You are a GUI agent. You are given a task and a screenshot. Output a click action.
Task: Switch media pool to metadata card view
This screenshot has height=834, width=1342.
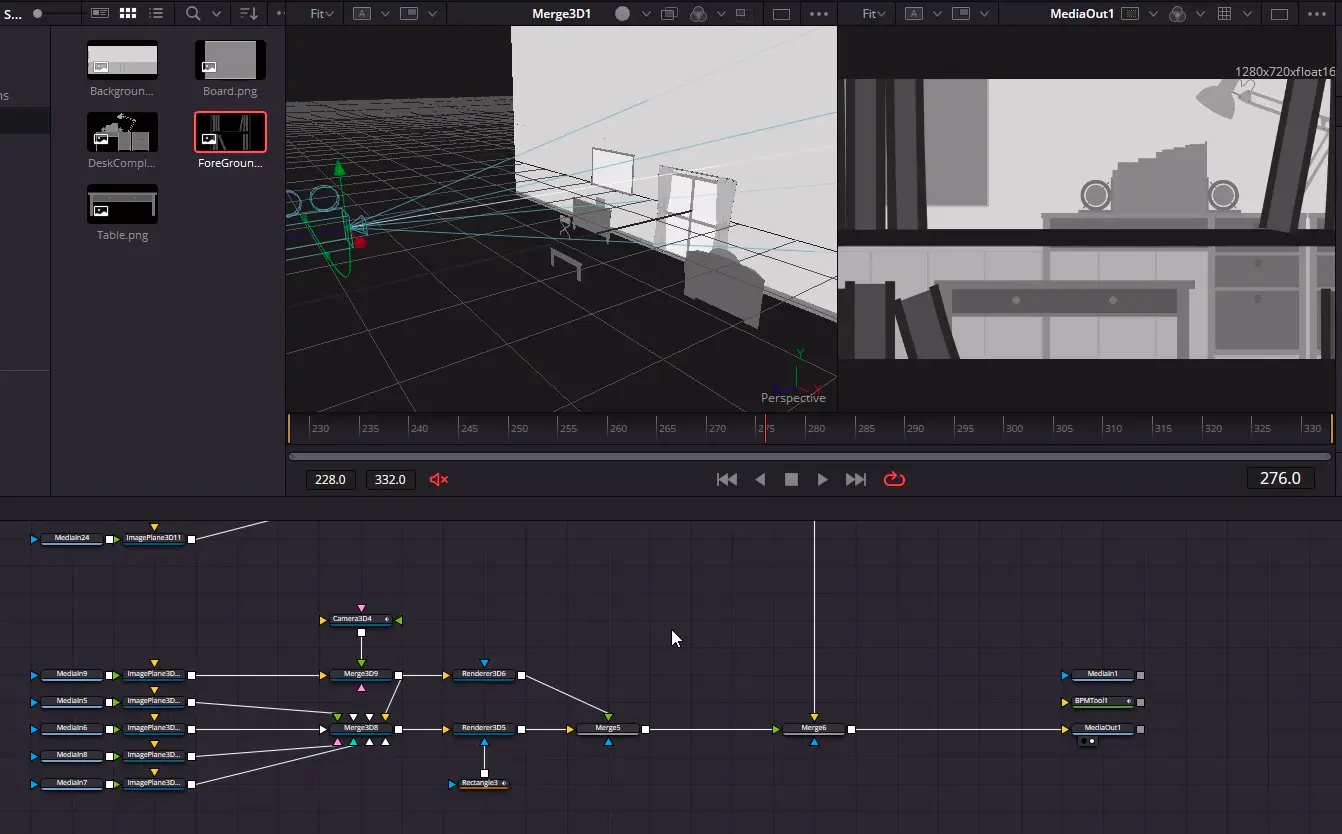click(x=100, y=14)
